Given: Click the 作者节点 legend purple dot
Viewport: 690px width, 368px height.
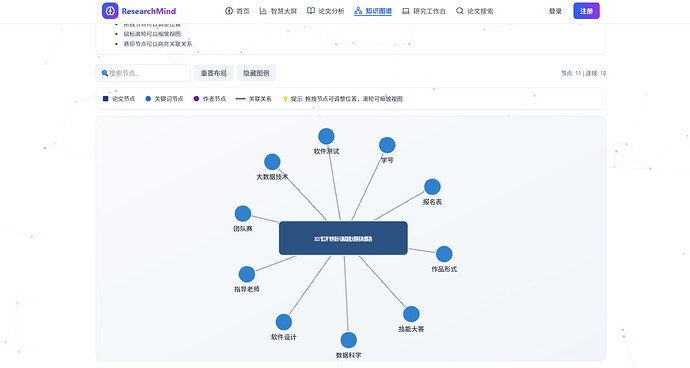Looking at the screenshot, I should point(196,99).
